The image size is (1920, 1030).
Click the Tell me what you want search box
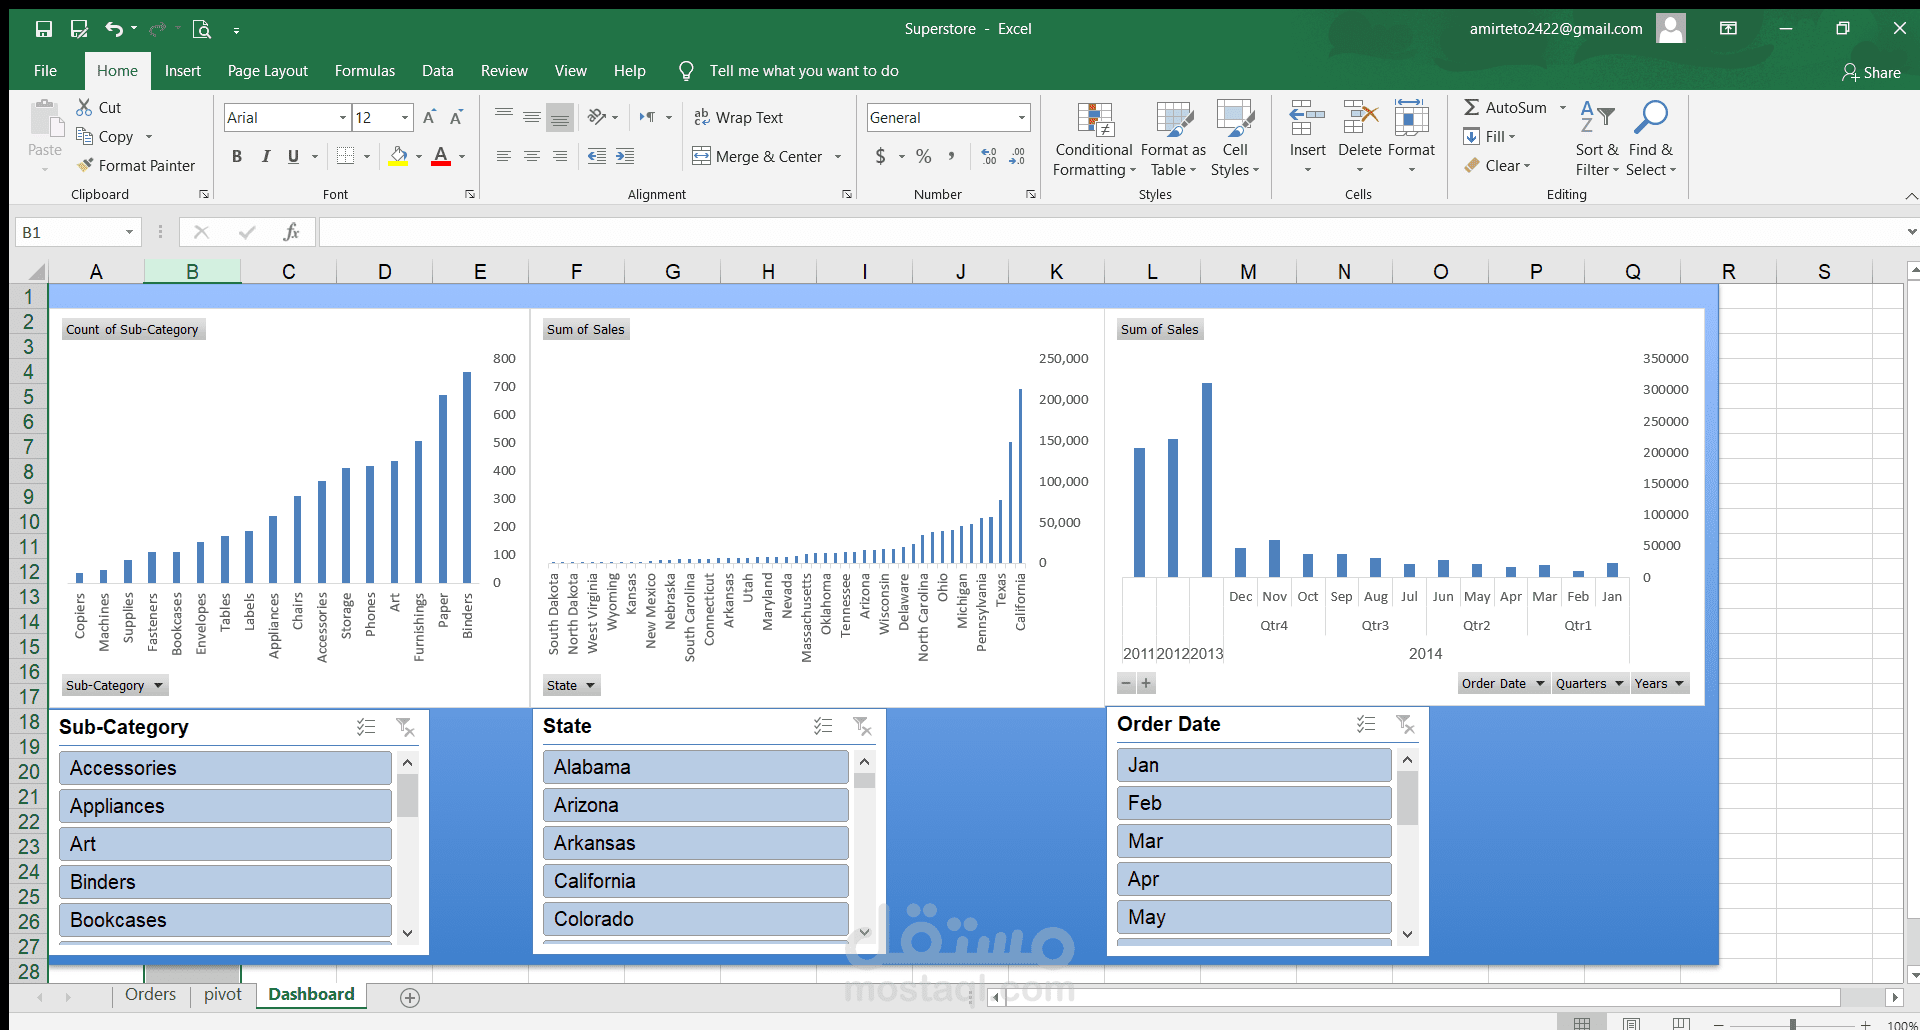tap(804, 71)
